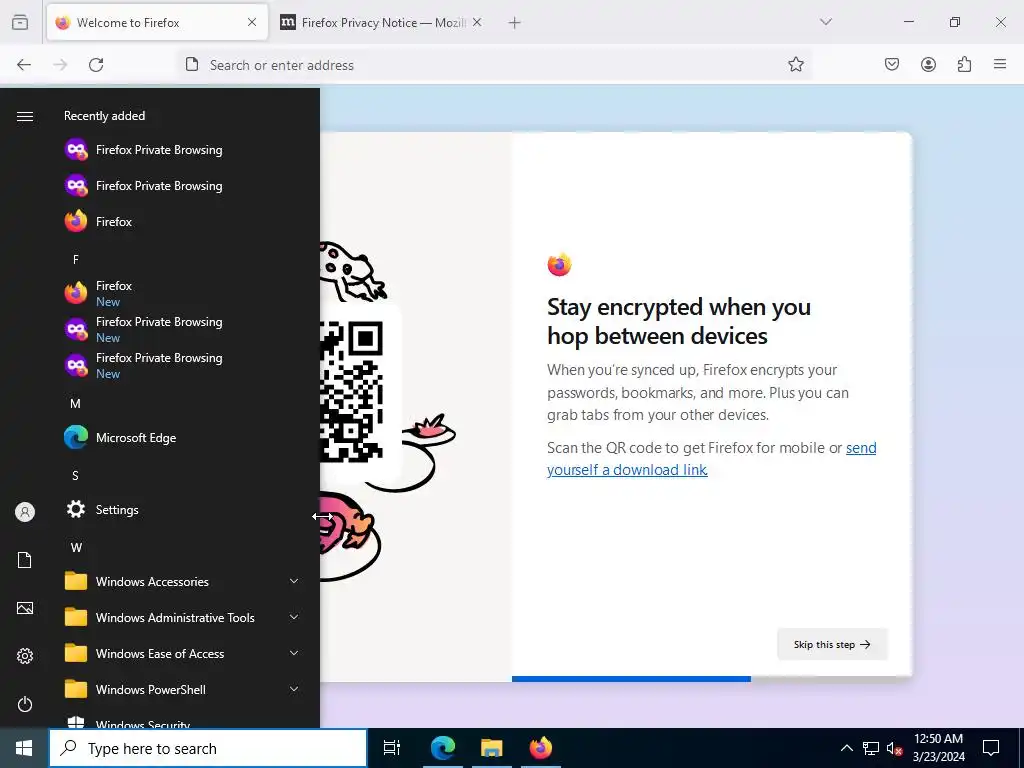The width and height of the screenshot is (1024, 768).
Task: Jump to letter M section header
Action: (x=76, y=404)
